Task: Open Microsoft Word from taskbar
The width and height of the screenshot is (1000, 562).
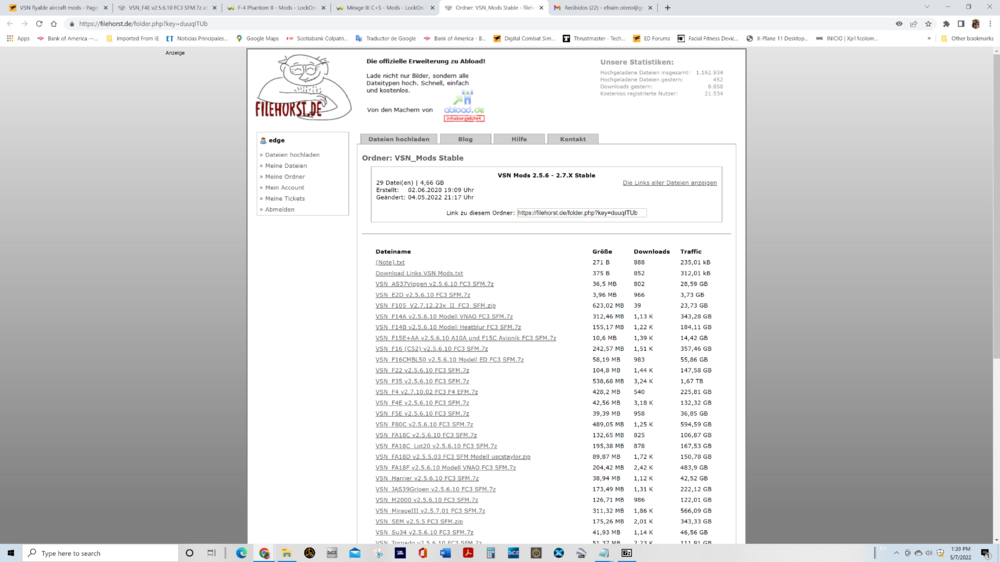Action: pyautogui.click(x=445, y=553)
